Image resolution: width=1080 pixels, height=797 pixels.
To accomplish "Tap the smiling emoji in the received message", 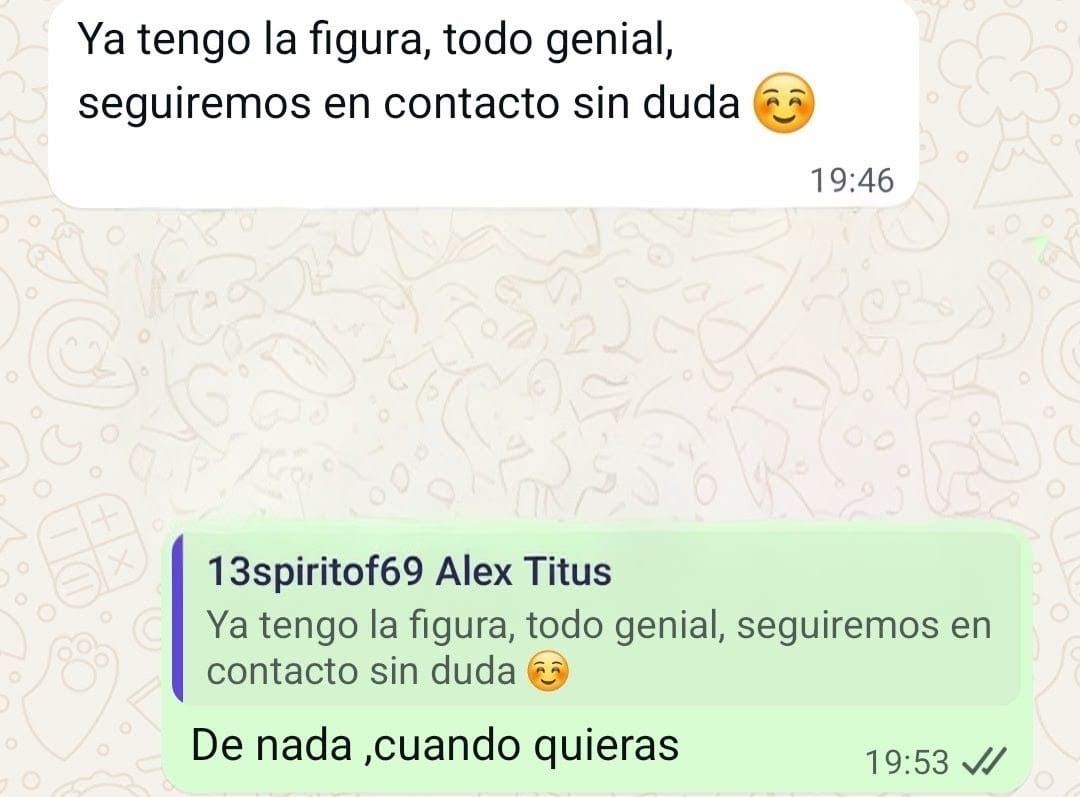I will click(784, 103).
